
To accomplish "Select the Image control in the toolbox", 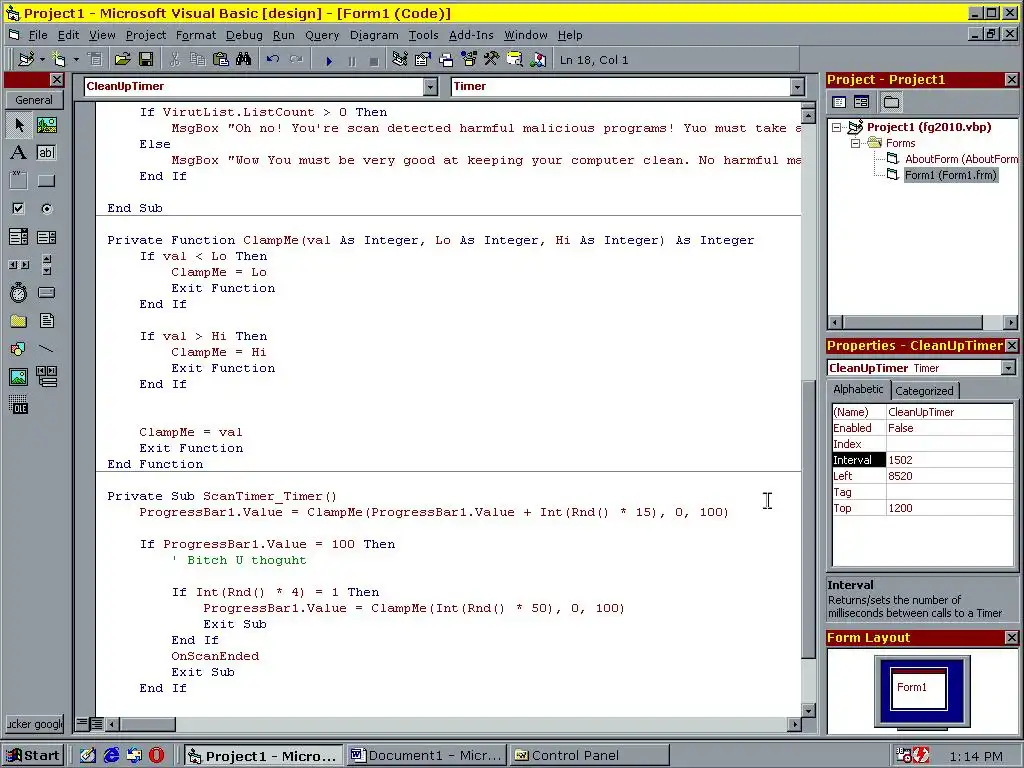I will tap(19, 377).
